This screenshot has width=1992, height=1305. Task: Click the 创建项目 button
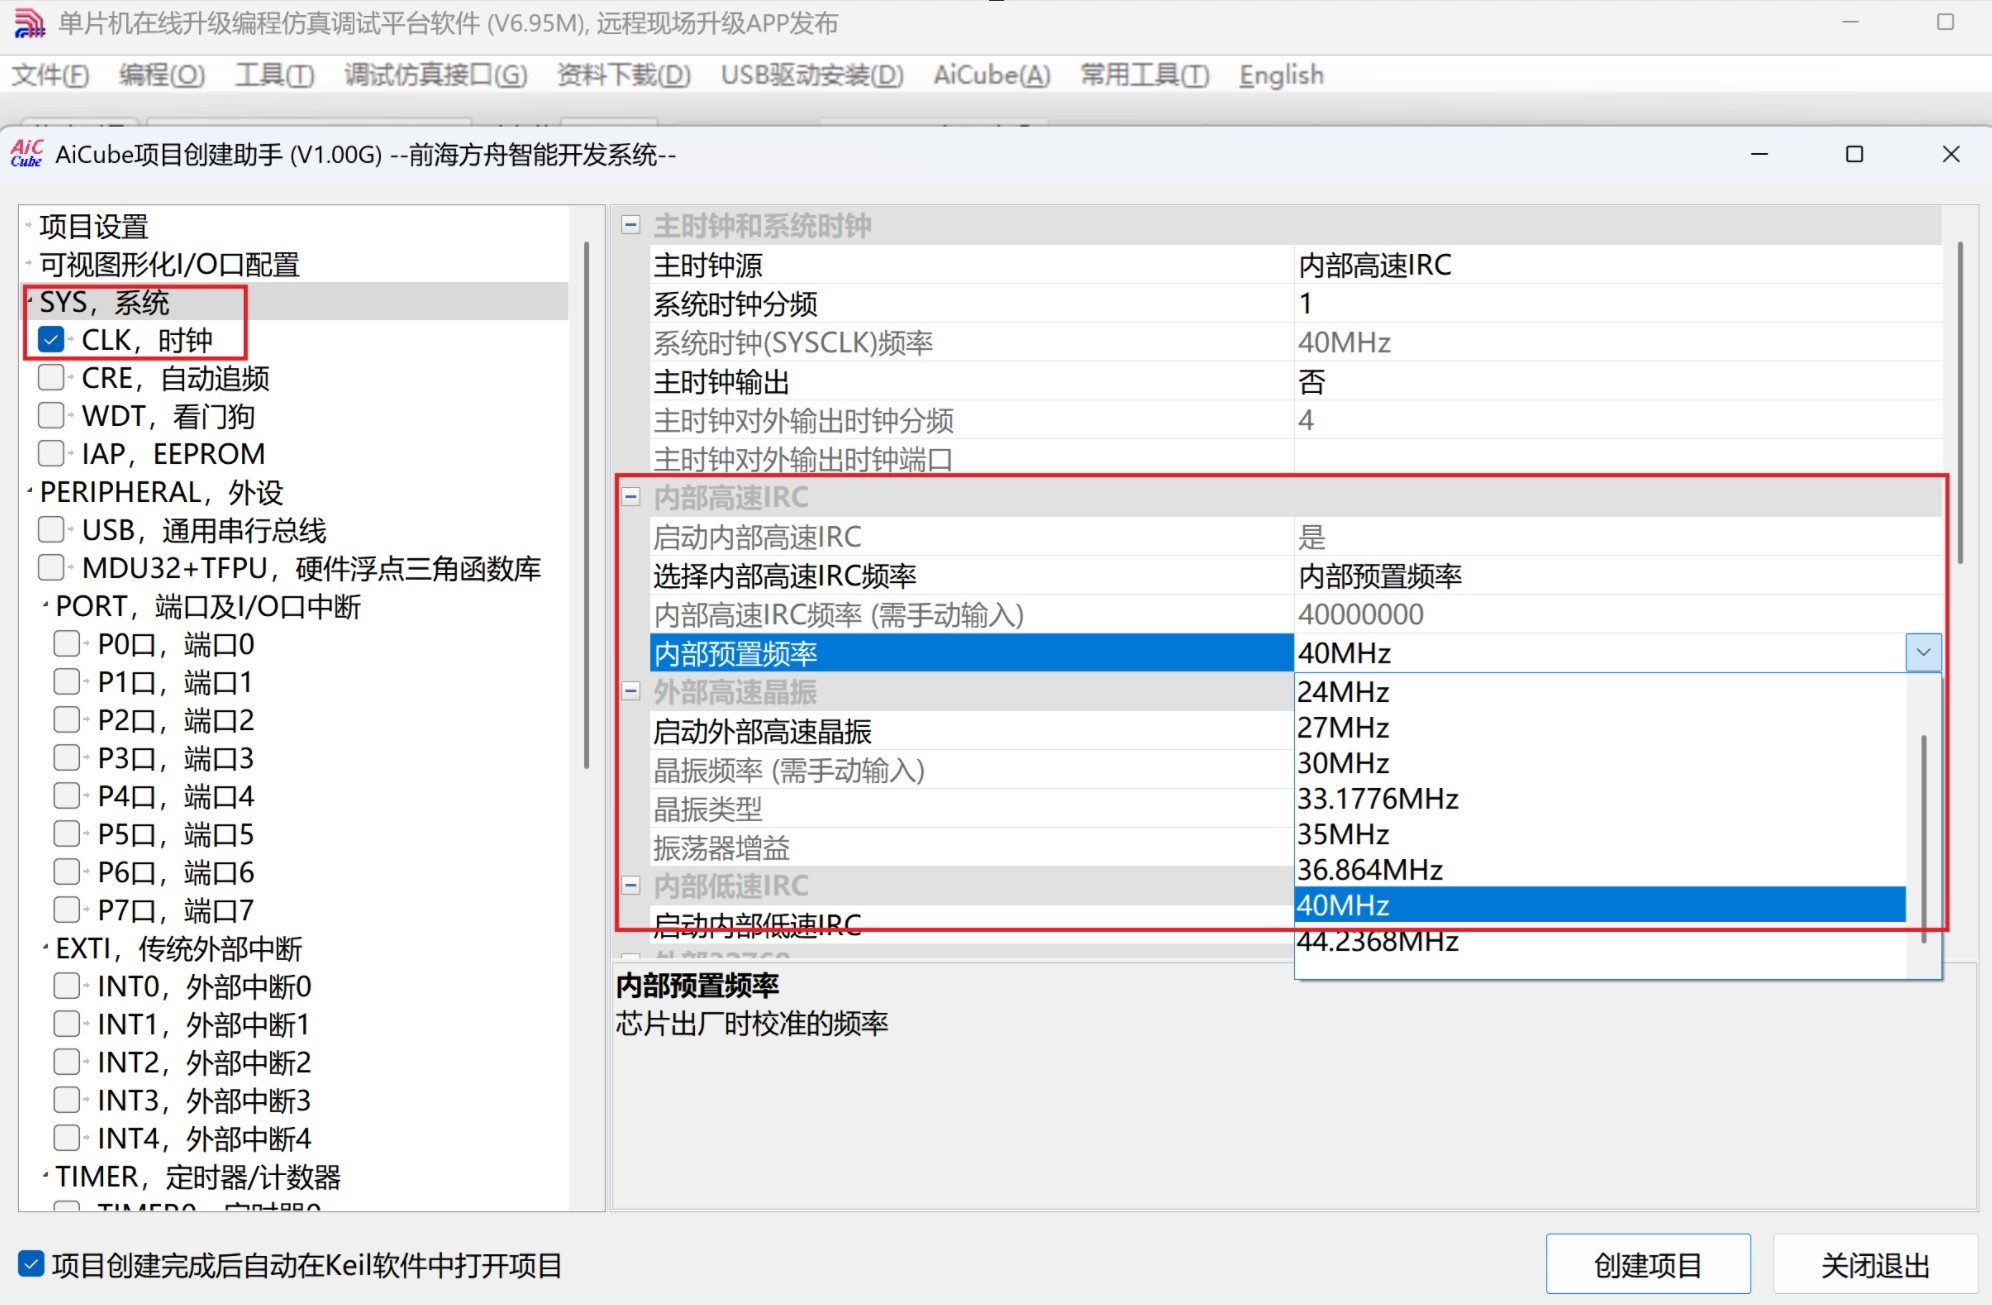[x=1648, y=1265]
